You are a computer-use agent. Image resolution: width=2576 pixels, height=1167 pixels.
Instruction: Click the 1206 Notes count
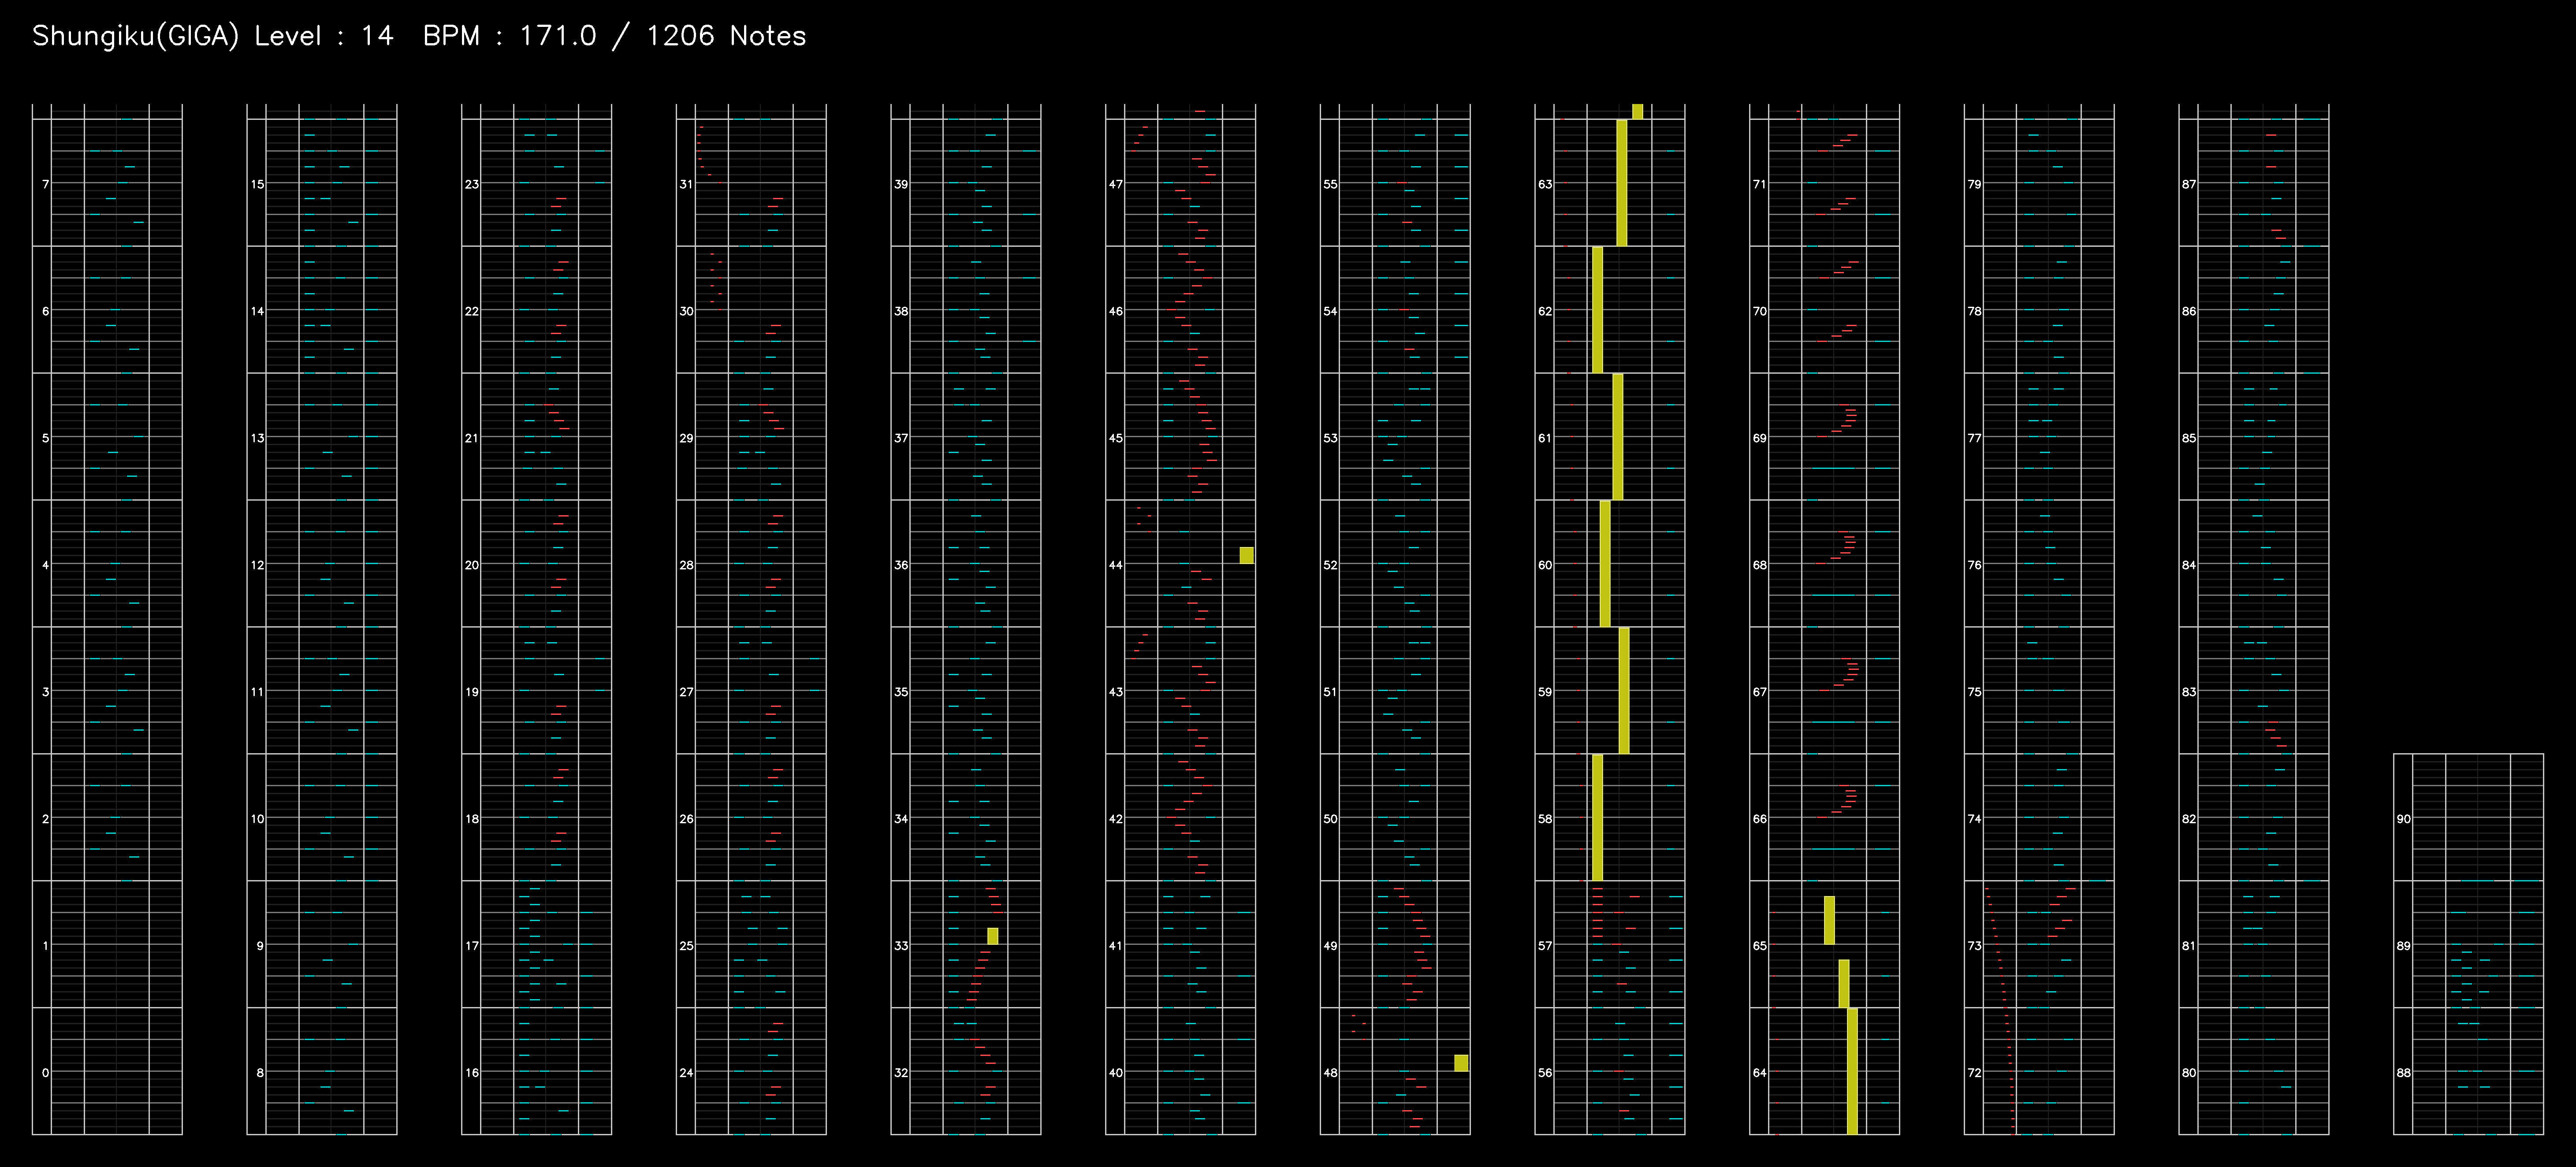[x=726, y=36]
